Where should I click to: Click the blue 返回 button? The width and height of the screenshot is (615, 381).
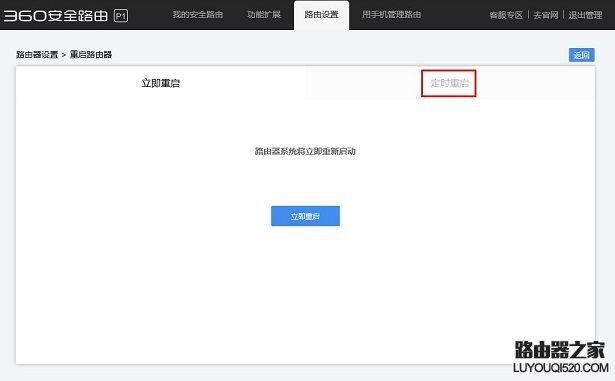[582, 55]
